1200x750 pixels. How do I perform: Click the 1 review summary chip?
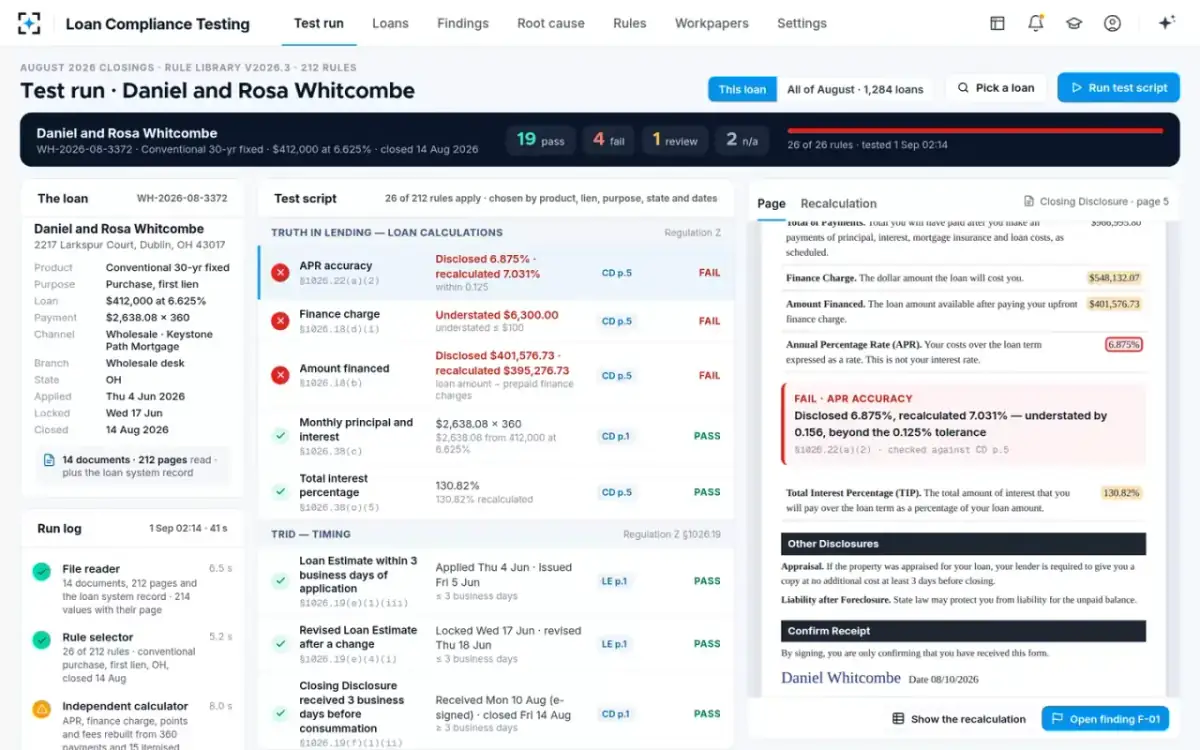click(x=675, y=140)
